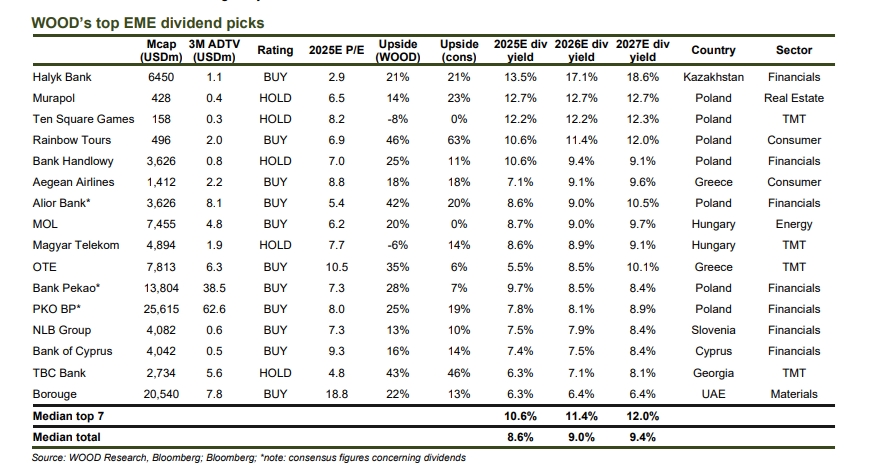Click the Country column header

(x=713, y=50)
